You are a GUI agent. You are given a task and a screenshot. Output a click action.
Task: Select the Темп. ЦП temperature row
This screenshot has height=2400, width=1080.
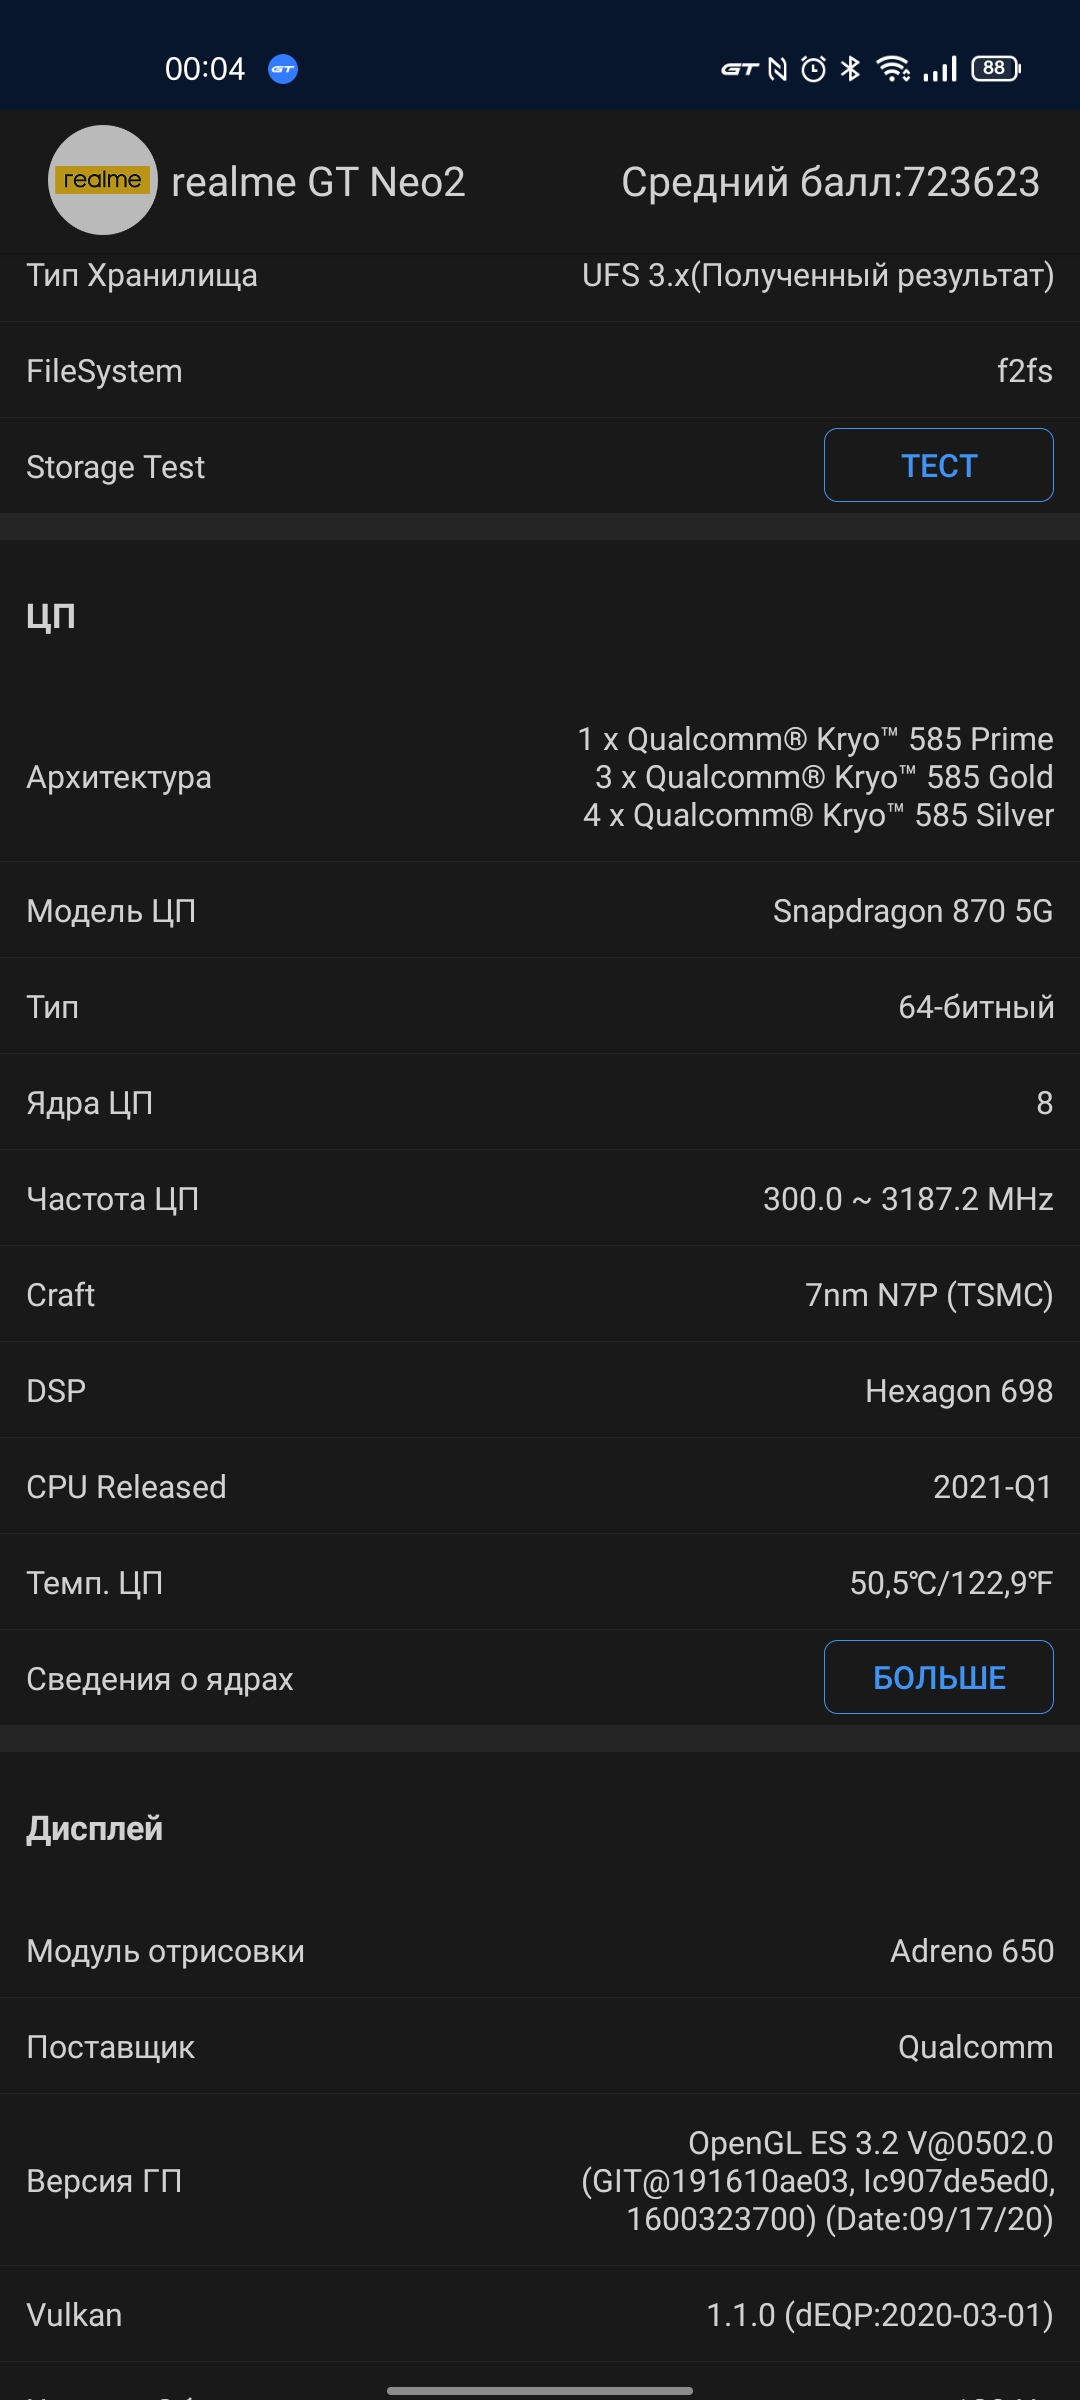[x=540, y=1583]
